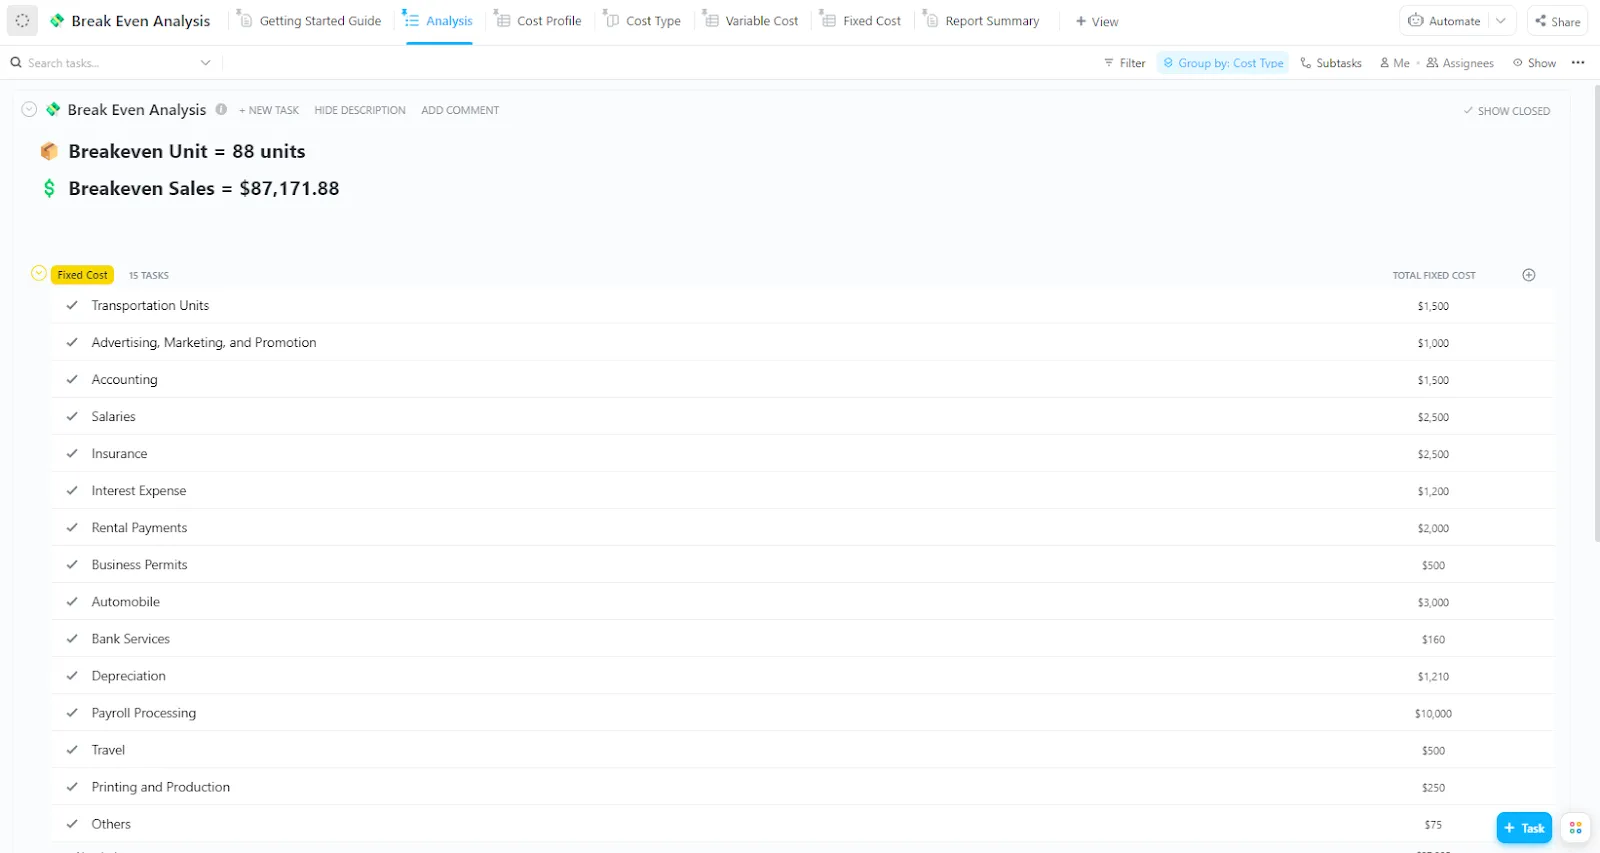Toggle the Me filter

tap(1394, 63)
